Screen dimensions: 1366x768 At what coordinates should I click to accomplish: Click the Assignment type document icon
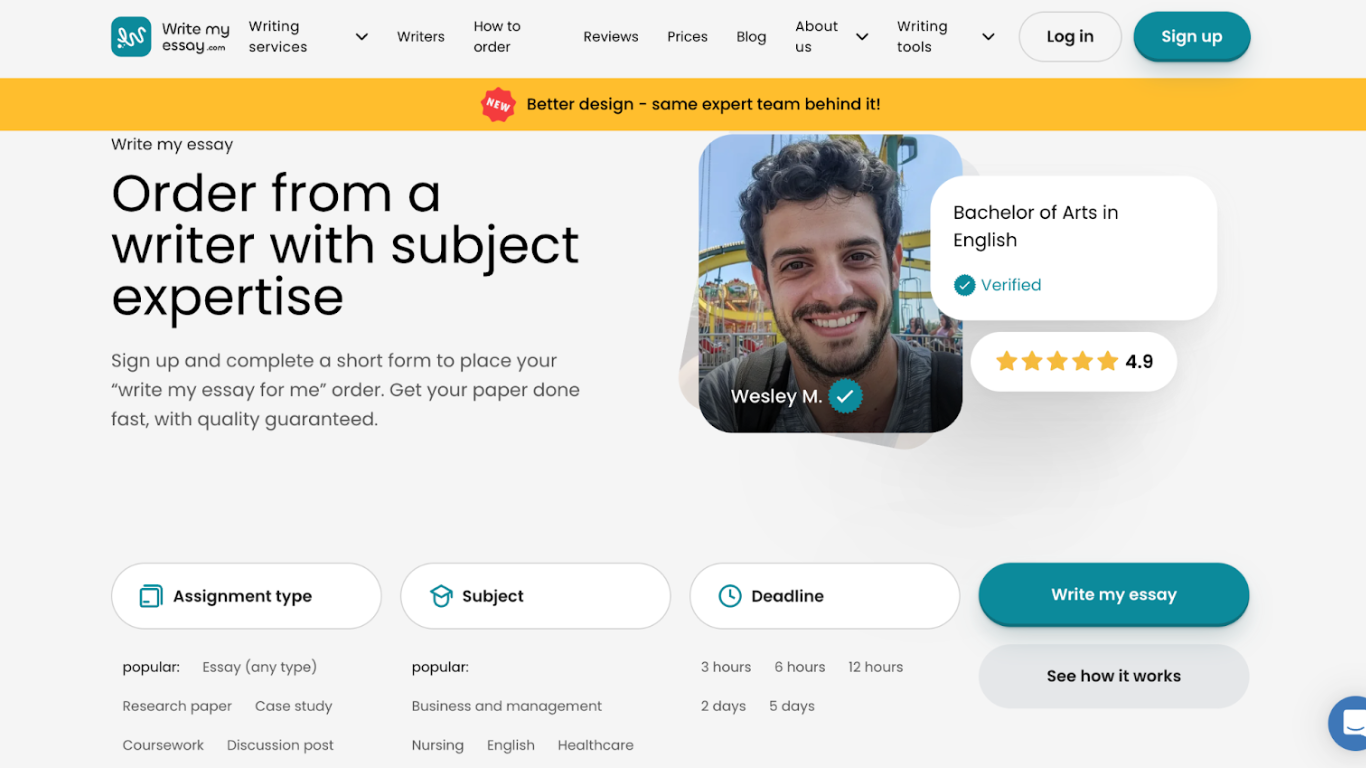coord(151,596)
